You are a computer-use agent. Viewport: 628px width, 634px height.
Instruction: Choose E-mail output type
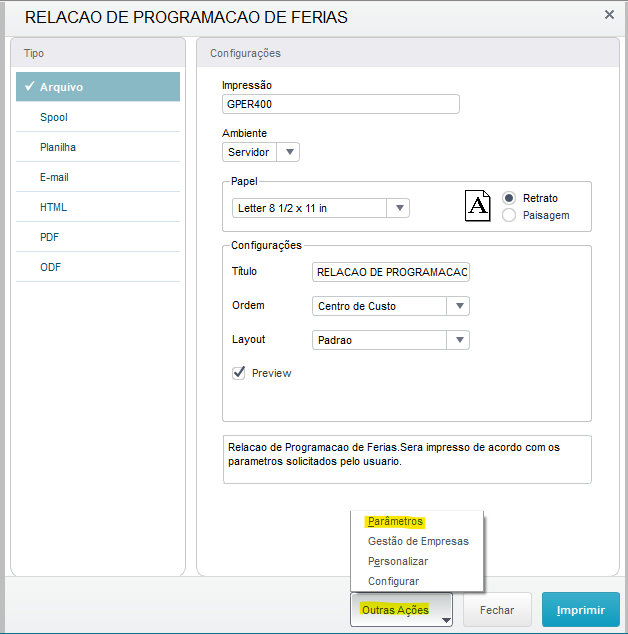point(98,177)
